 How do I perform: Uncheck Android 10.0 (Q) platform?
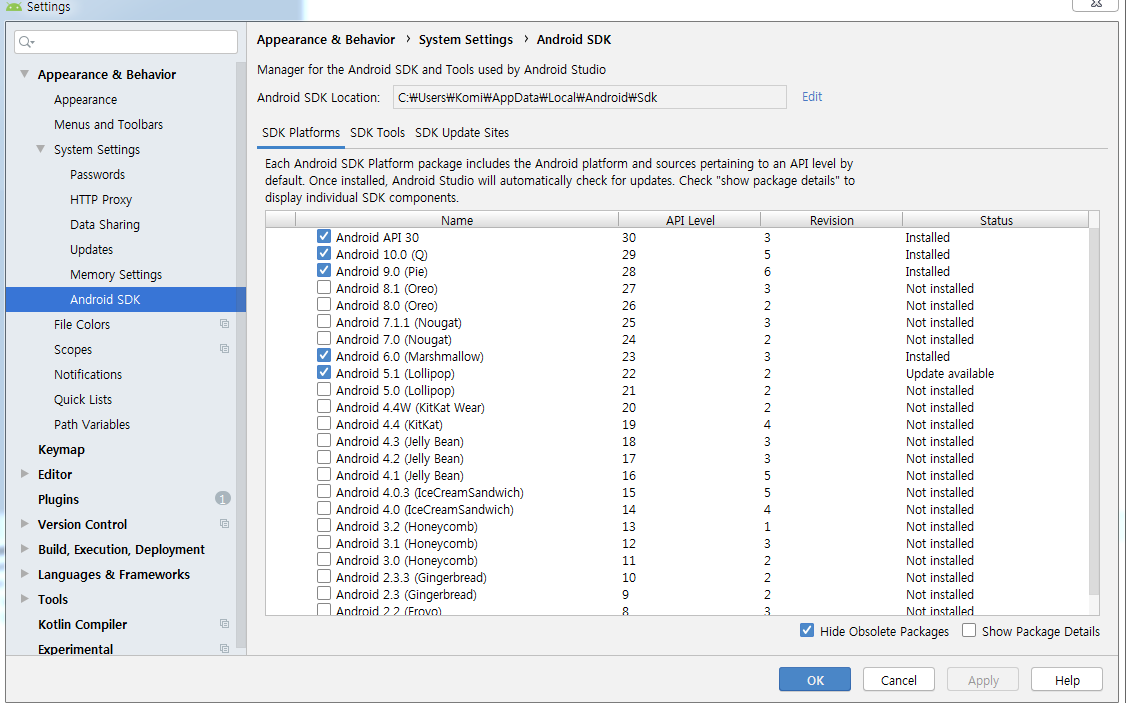(324, 253)
